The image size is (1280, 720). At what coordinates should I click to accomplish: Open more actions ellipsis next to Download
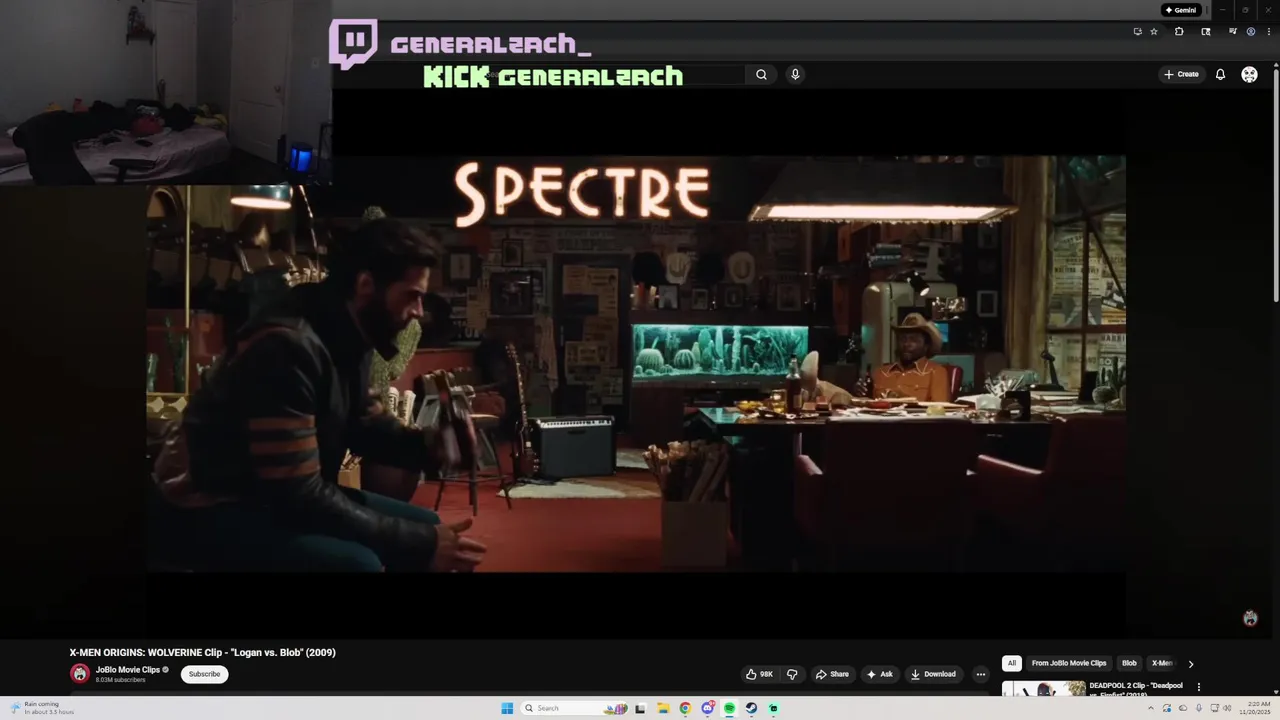pyautogui.click(x=980, y=674)
